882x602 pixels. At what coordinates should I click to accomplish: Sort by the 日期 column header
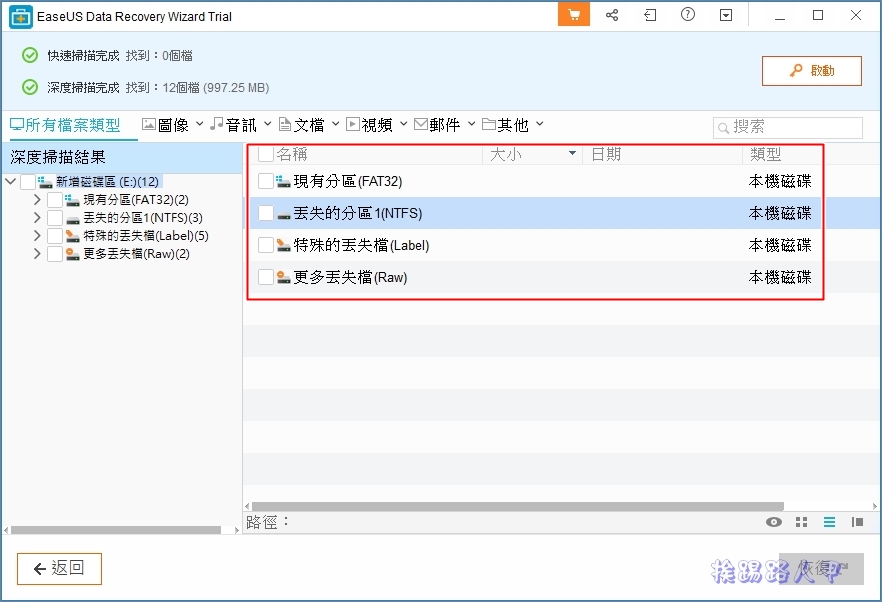tap(606, 154)
